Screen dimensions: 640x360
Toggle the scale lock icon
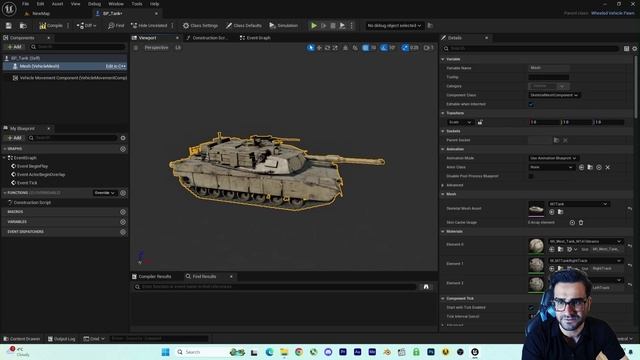tap(480, 122)
